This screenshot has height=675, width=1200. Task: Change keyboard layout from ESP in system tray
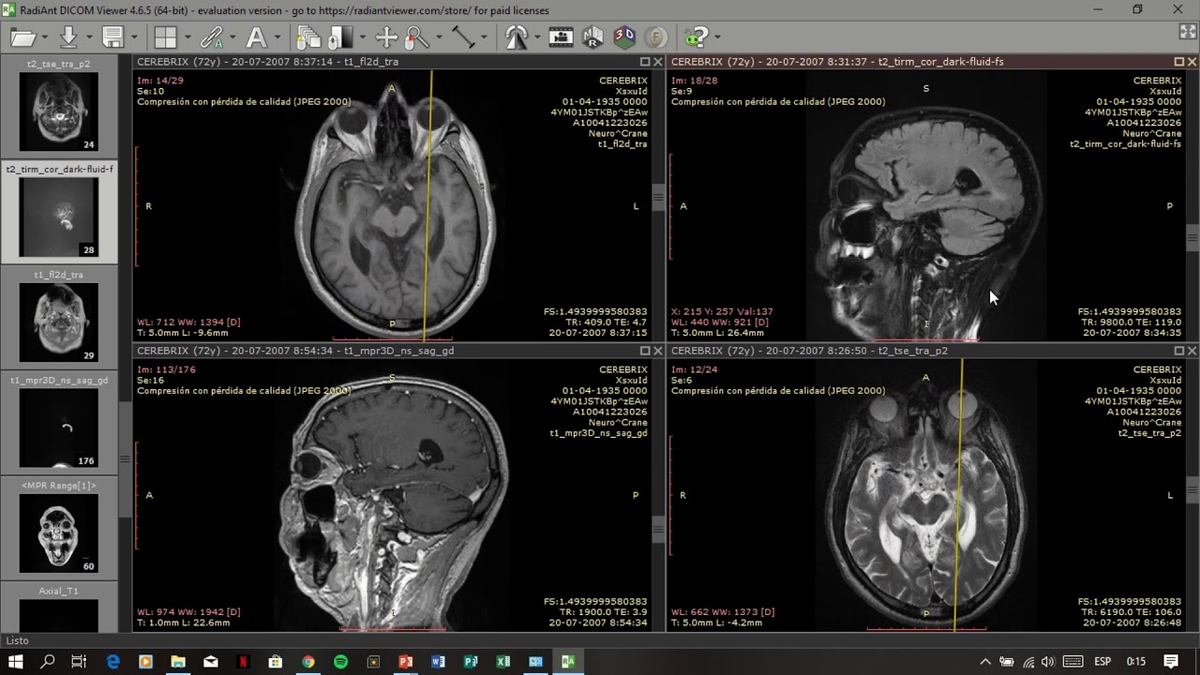pyautogui.click(x=1102, y=661)
